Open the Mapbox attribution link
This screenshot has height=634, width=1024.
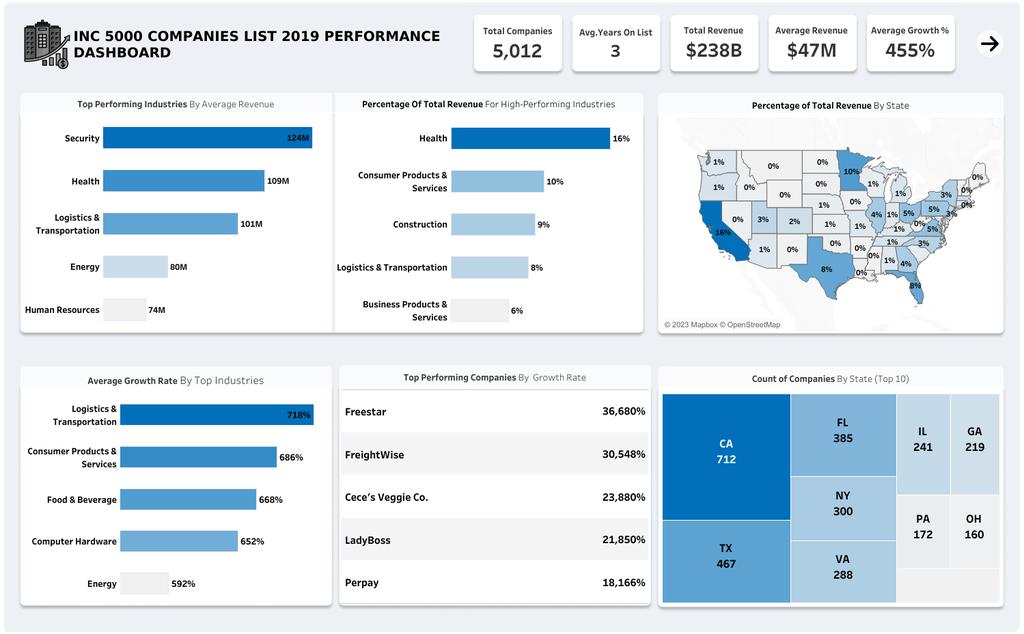[691, 325]
